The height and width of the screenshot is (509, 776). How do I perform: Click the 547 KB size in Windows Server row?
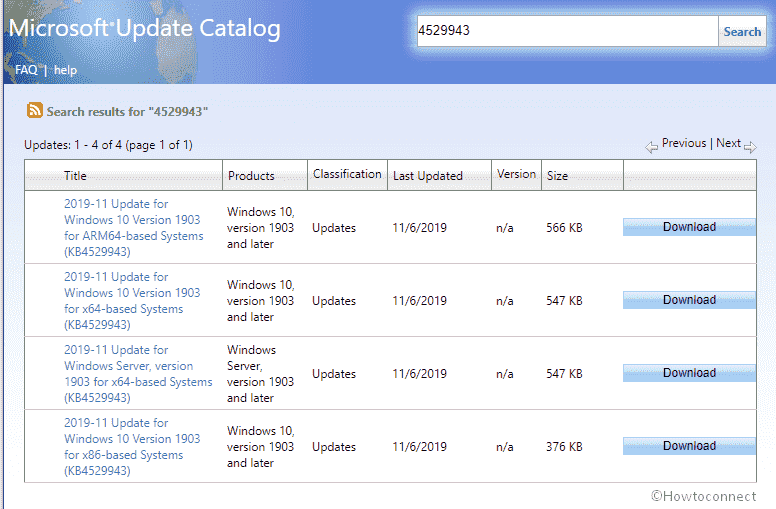[564, 374]
